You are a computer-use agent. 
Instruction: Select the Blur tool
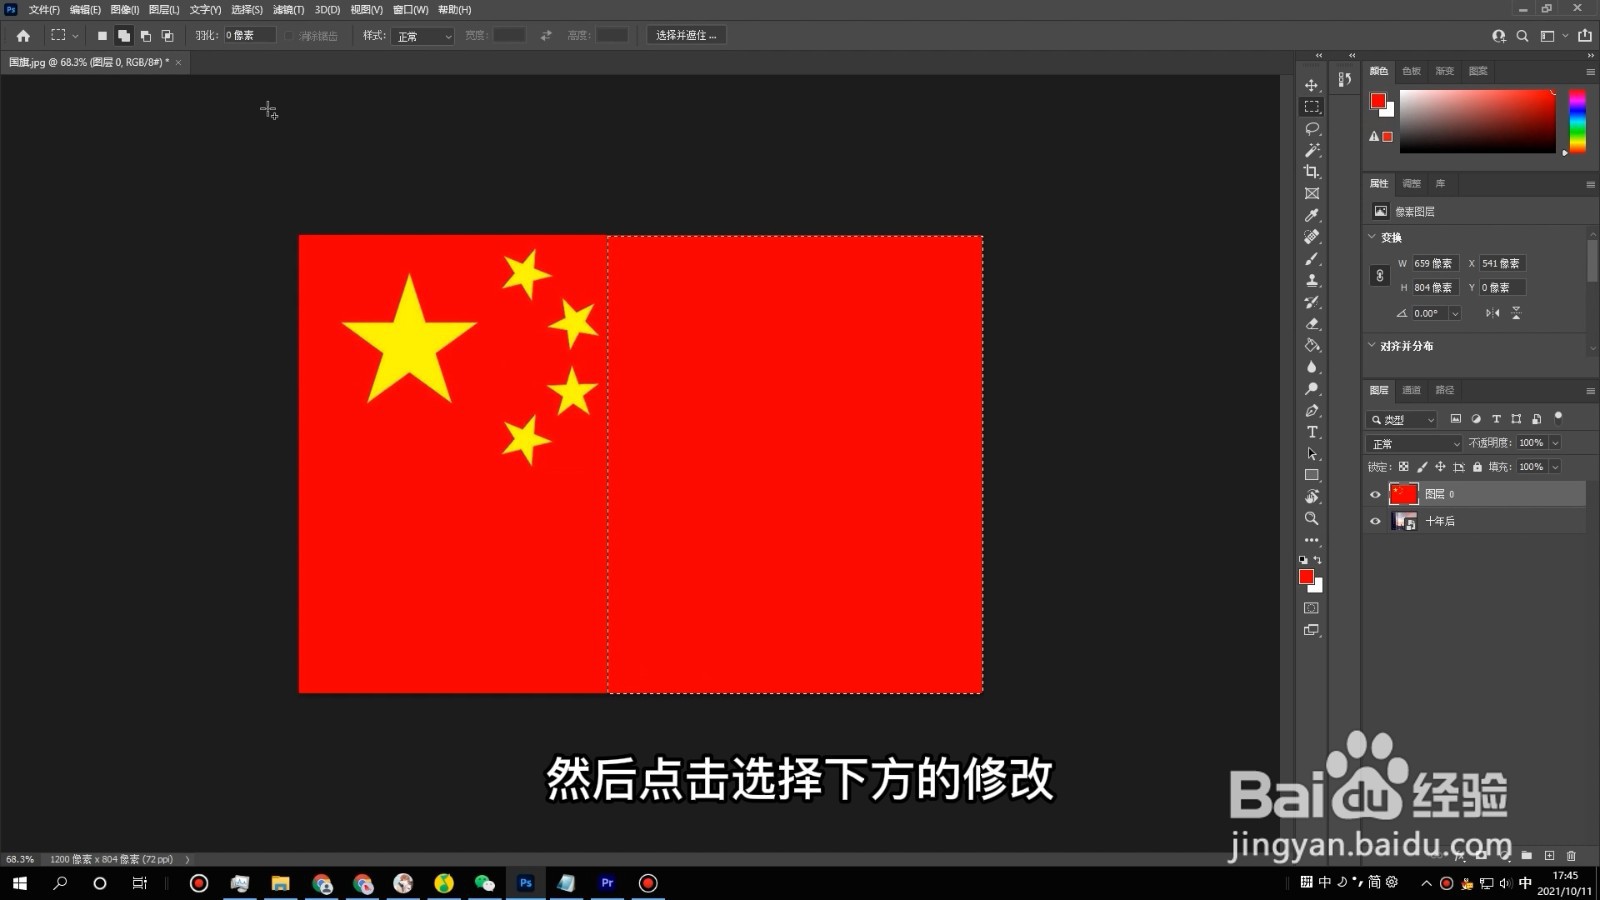(1311, 367)
